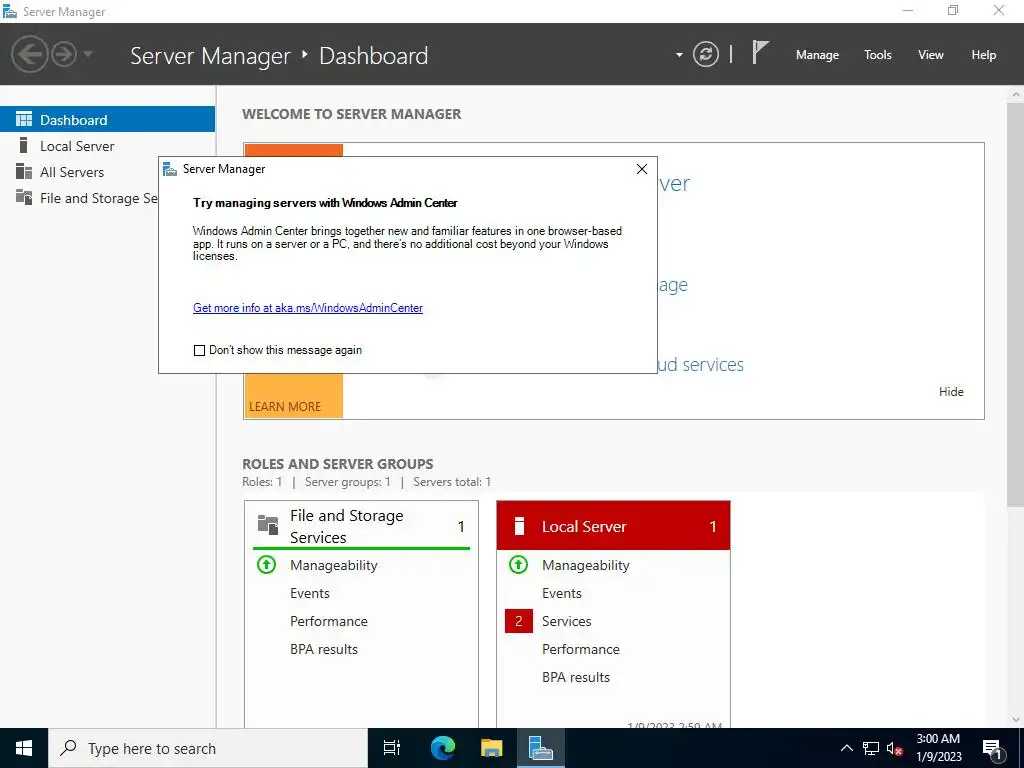The width and height of the screenshot is (1024, 768).
Task: Open Manageability under File and Storage Services
Action: (334, 565)
